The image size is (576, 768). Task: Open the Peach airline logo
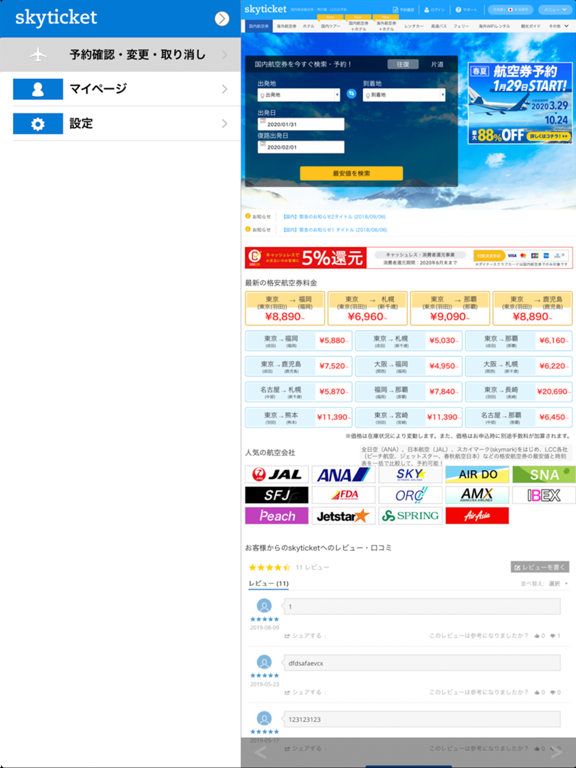[x=277, y=515]
